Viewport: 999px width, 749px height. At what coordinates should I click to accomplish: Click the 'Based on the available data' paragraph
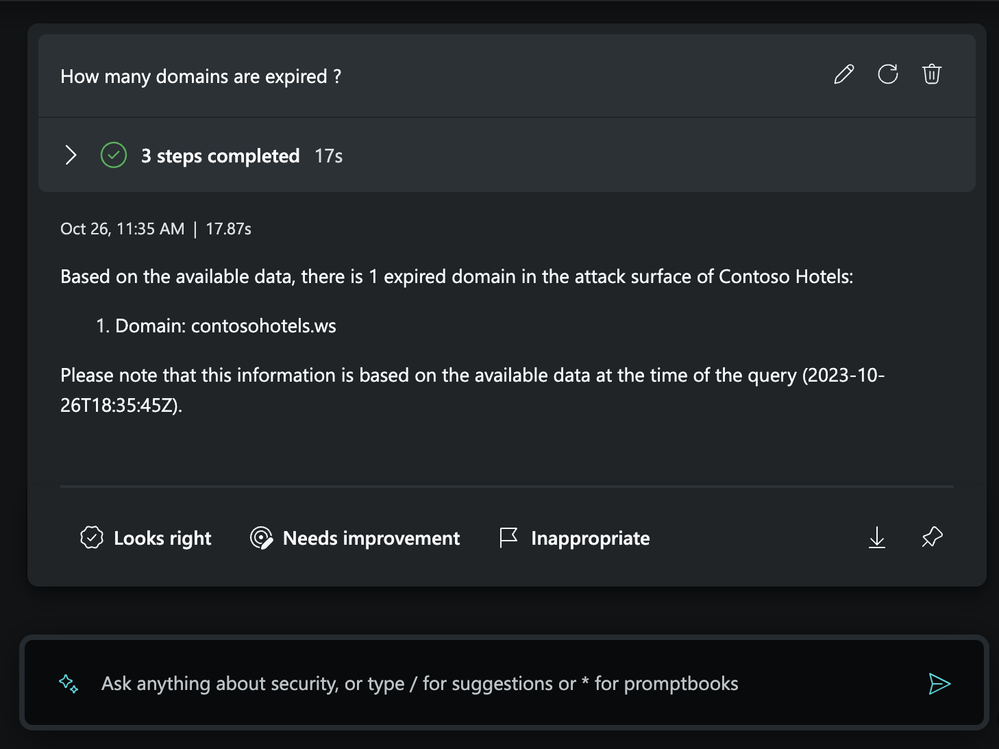[x=456, y=277]
